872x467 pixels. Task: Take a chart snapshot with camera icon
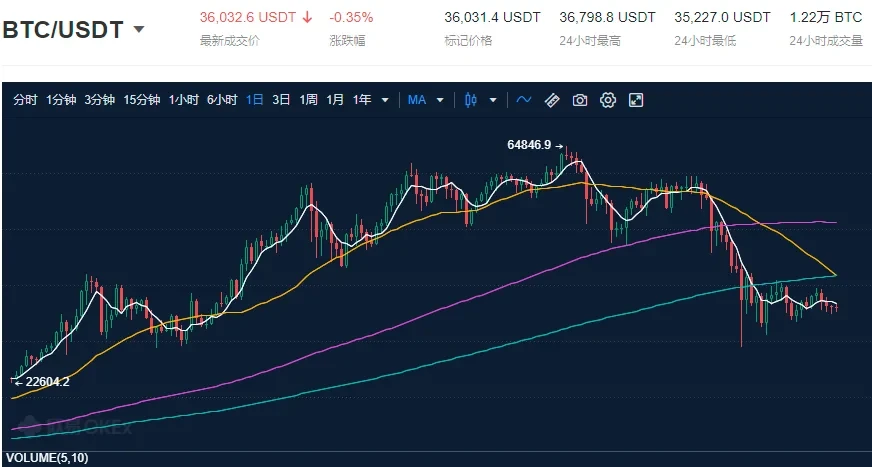[579, 100]
